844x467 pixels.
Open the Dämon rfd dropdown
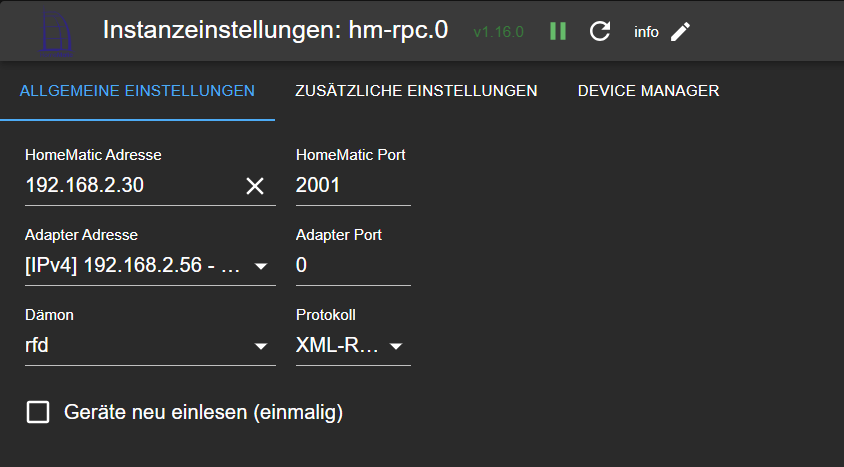click(x=150, y=345)
